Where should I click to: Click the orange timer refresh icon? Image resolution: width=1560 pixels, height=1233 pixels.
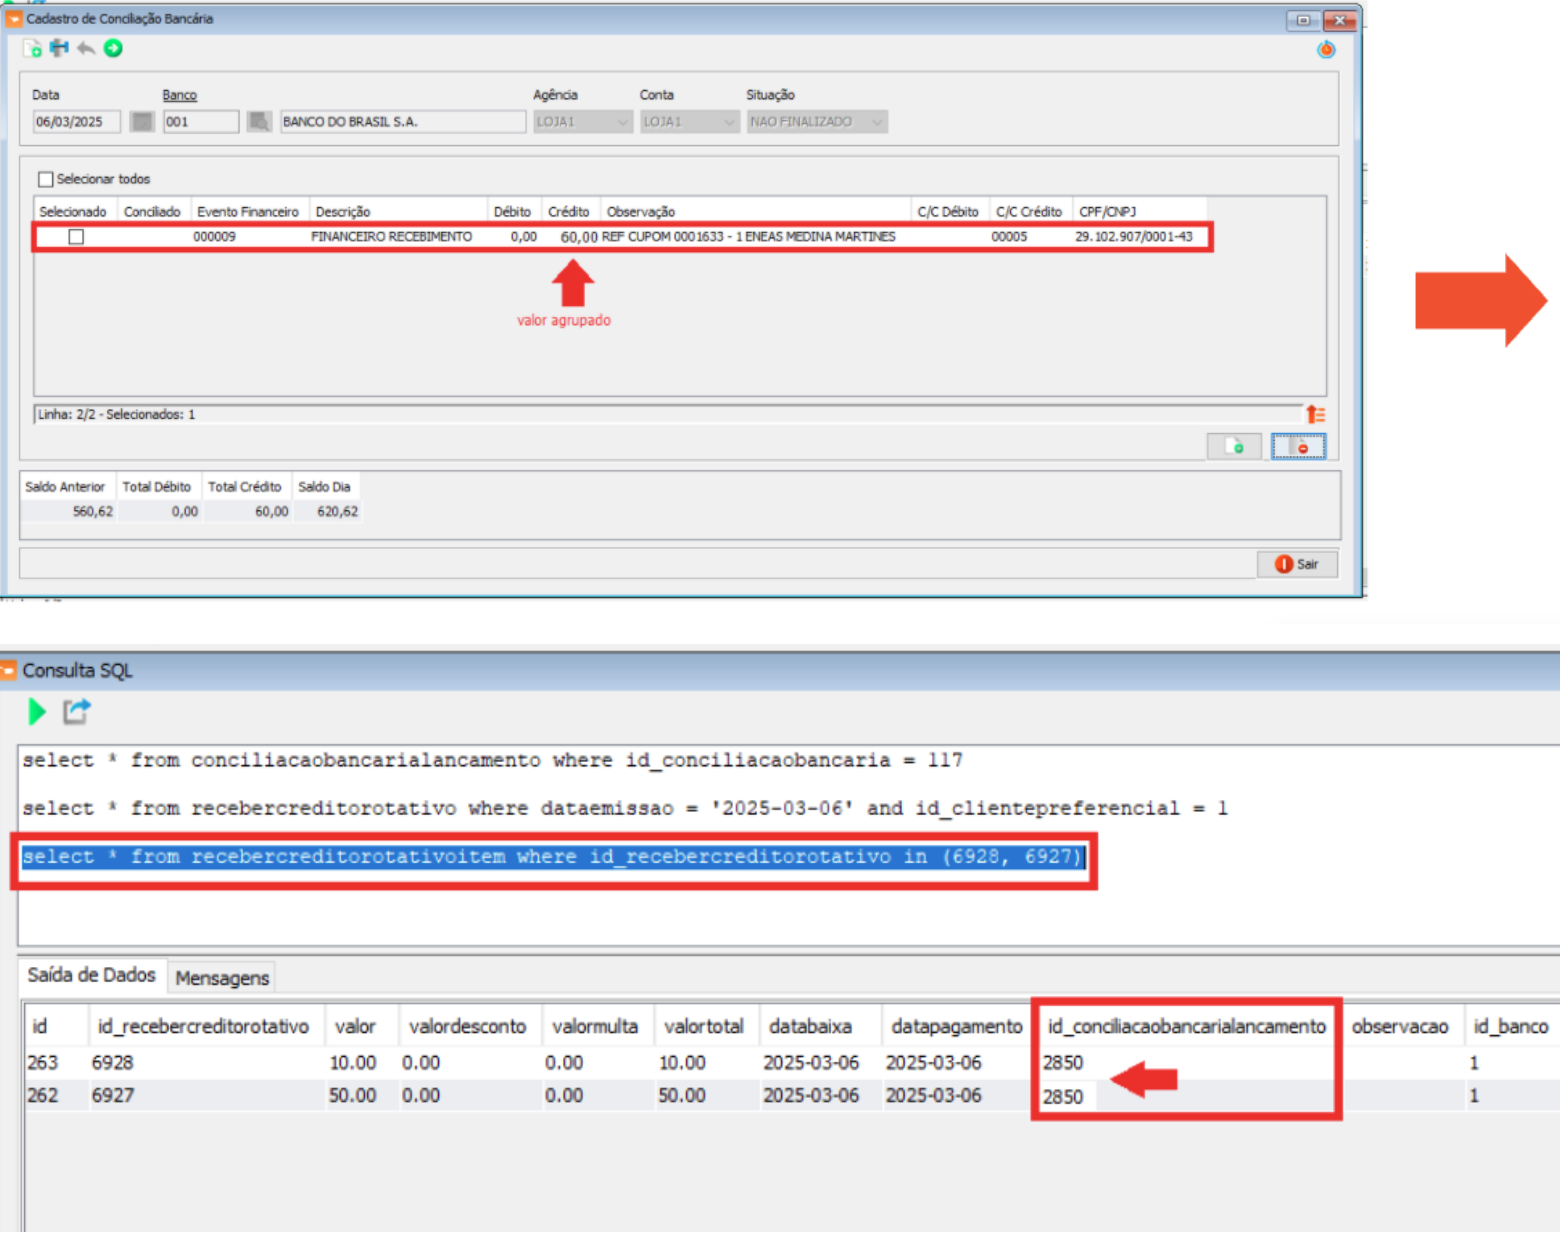tap(1326, 50)
